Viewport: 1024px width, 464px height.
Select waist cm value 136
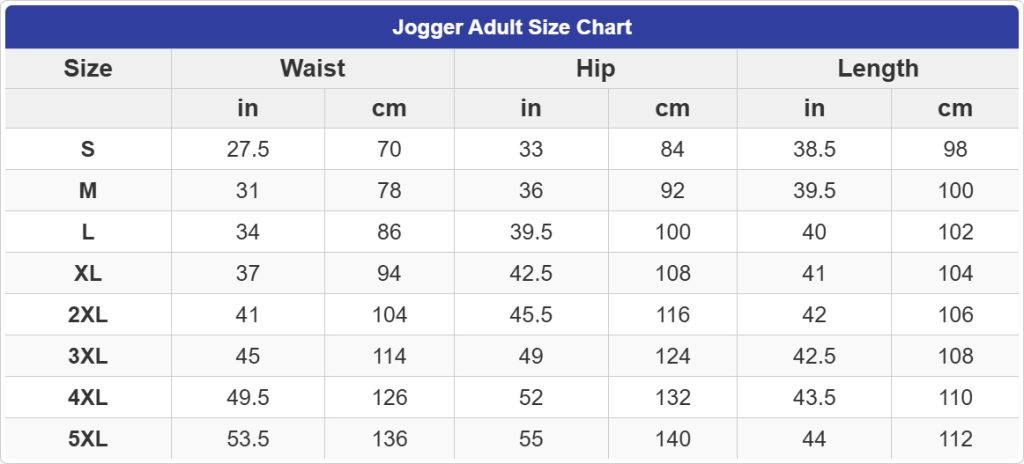pos(389,438)
